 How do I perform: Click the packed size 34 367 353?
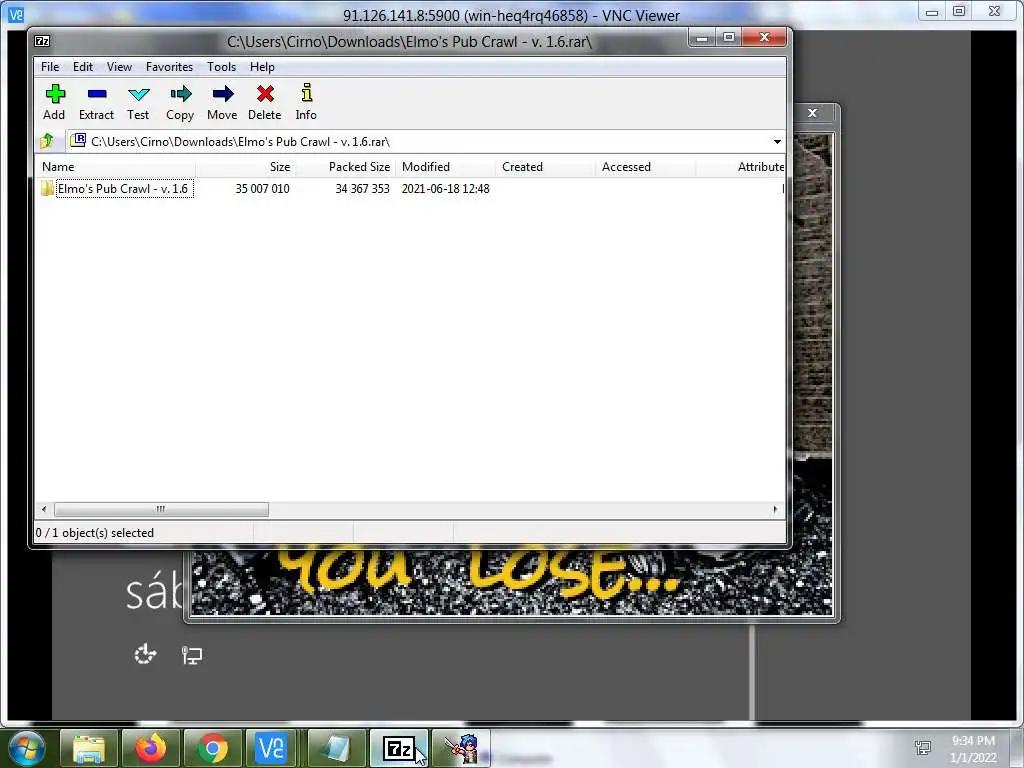coord(362,189)
